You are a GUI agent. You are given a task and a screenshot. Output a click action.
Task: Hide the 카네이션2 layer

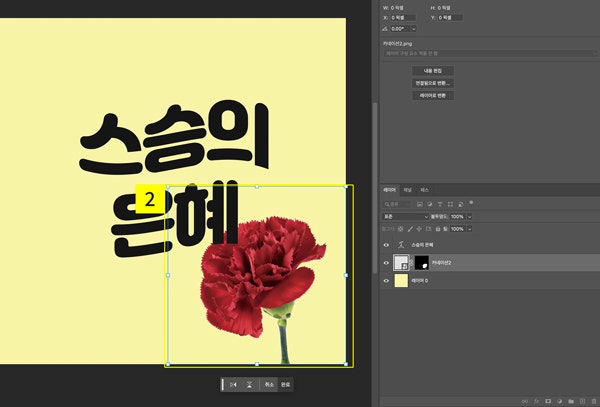point(386,263)
